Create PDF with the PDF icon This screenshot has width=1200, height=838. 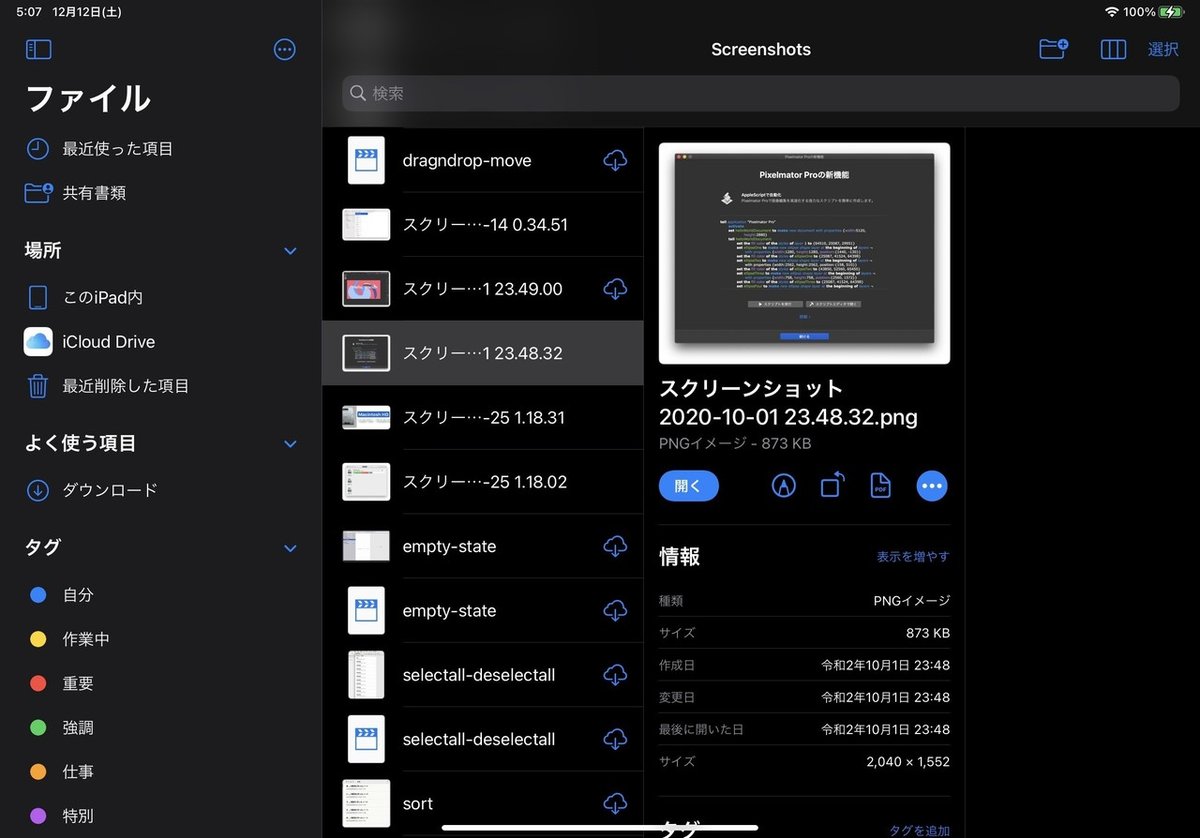880,486
